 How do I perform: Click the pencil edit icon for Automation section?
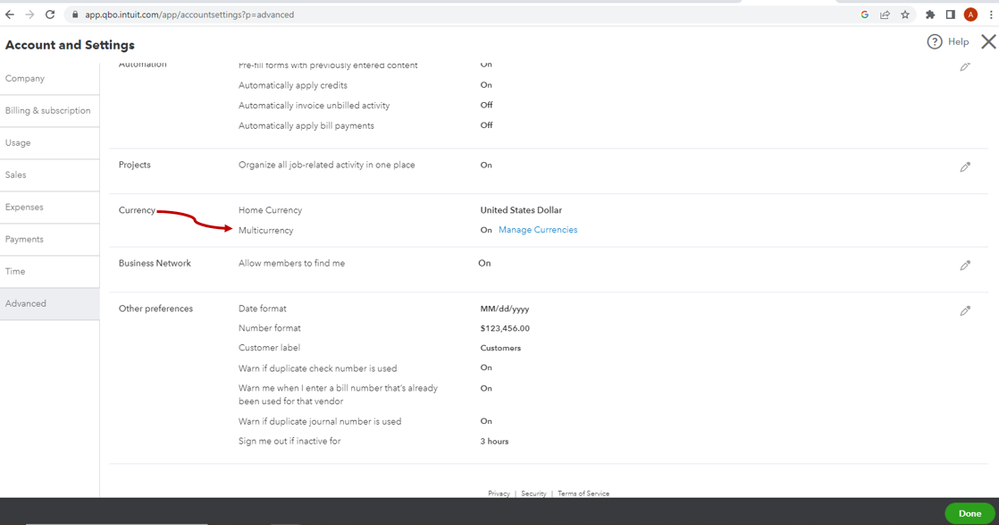tap(965, 66)
